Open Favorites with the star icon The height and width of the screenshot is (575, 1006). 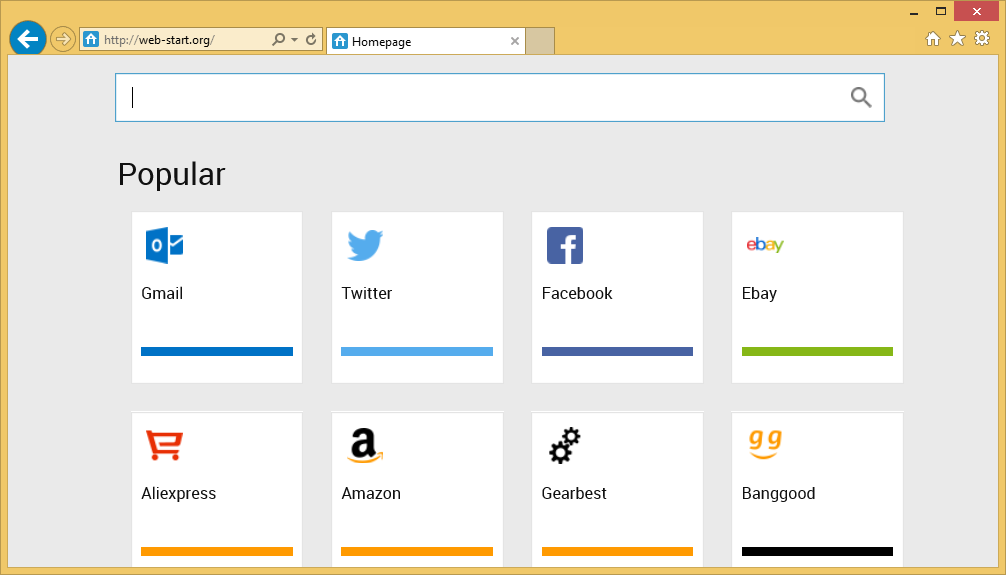coord(957,39)
